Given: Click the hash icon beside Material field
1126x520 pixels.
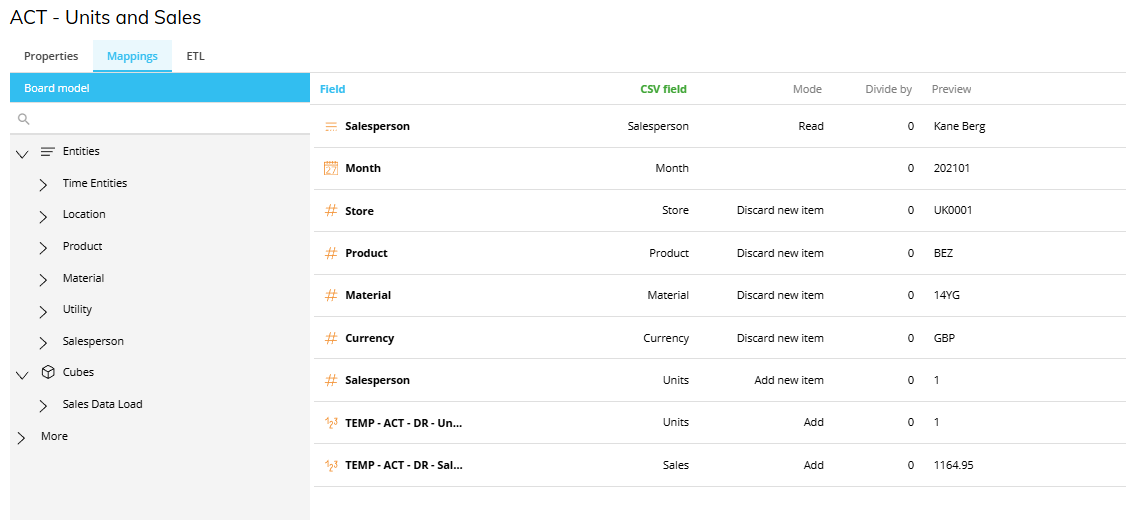Looking at the screenshot, I should click(x=331, y=295).
